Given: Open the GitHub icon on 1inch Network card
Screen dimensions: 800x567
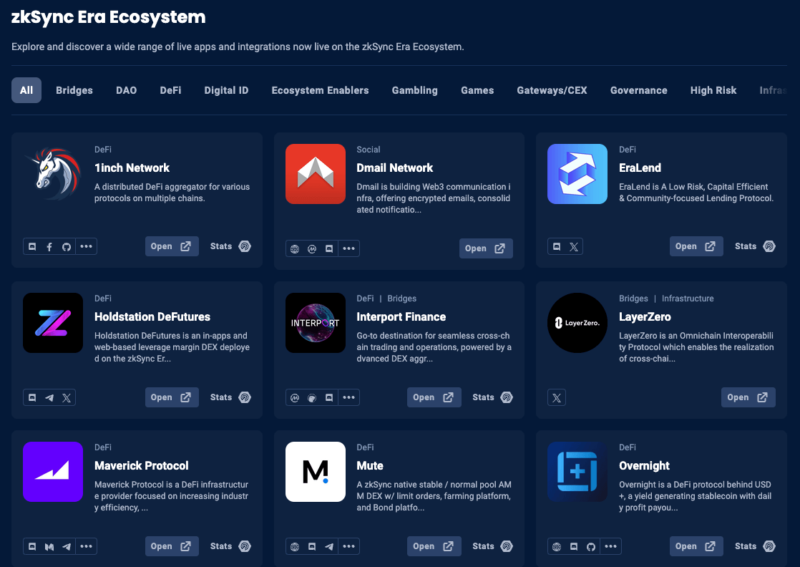Looking at the screenshot, I should click(x=67, y=246).
